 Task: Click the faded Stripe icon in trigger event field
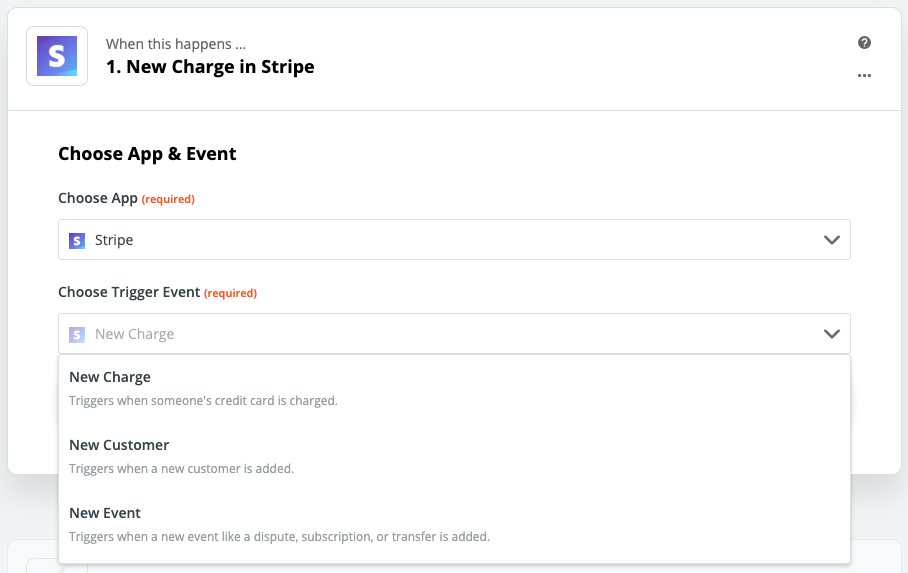click(77, 334)
